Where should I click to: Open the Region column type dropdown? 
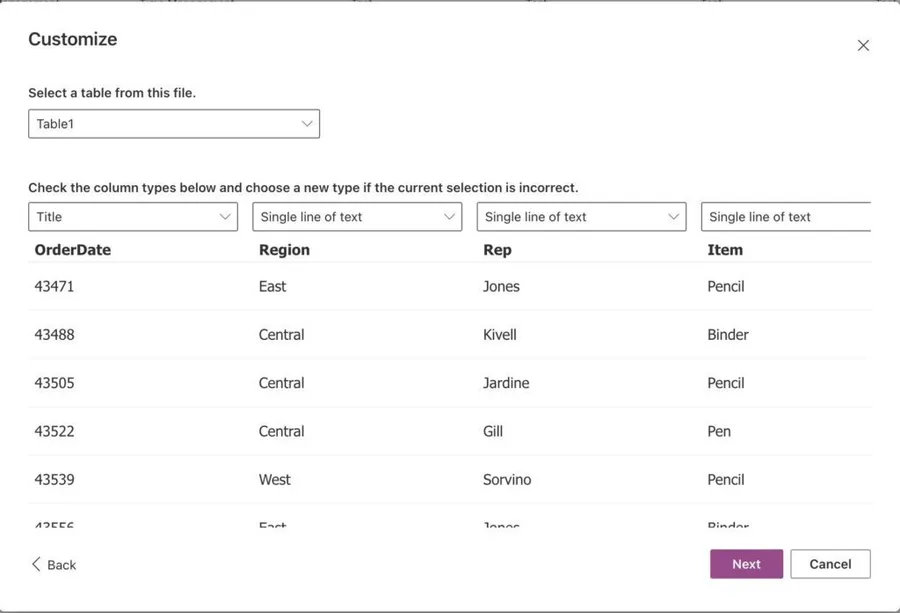(357, 217)
